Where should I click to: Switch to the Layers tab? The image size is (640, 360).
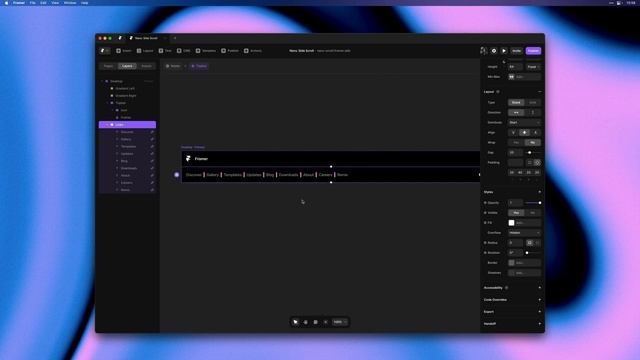pyautogui.click(x=127, y=66)
